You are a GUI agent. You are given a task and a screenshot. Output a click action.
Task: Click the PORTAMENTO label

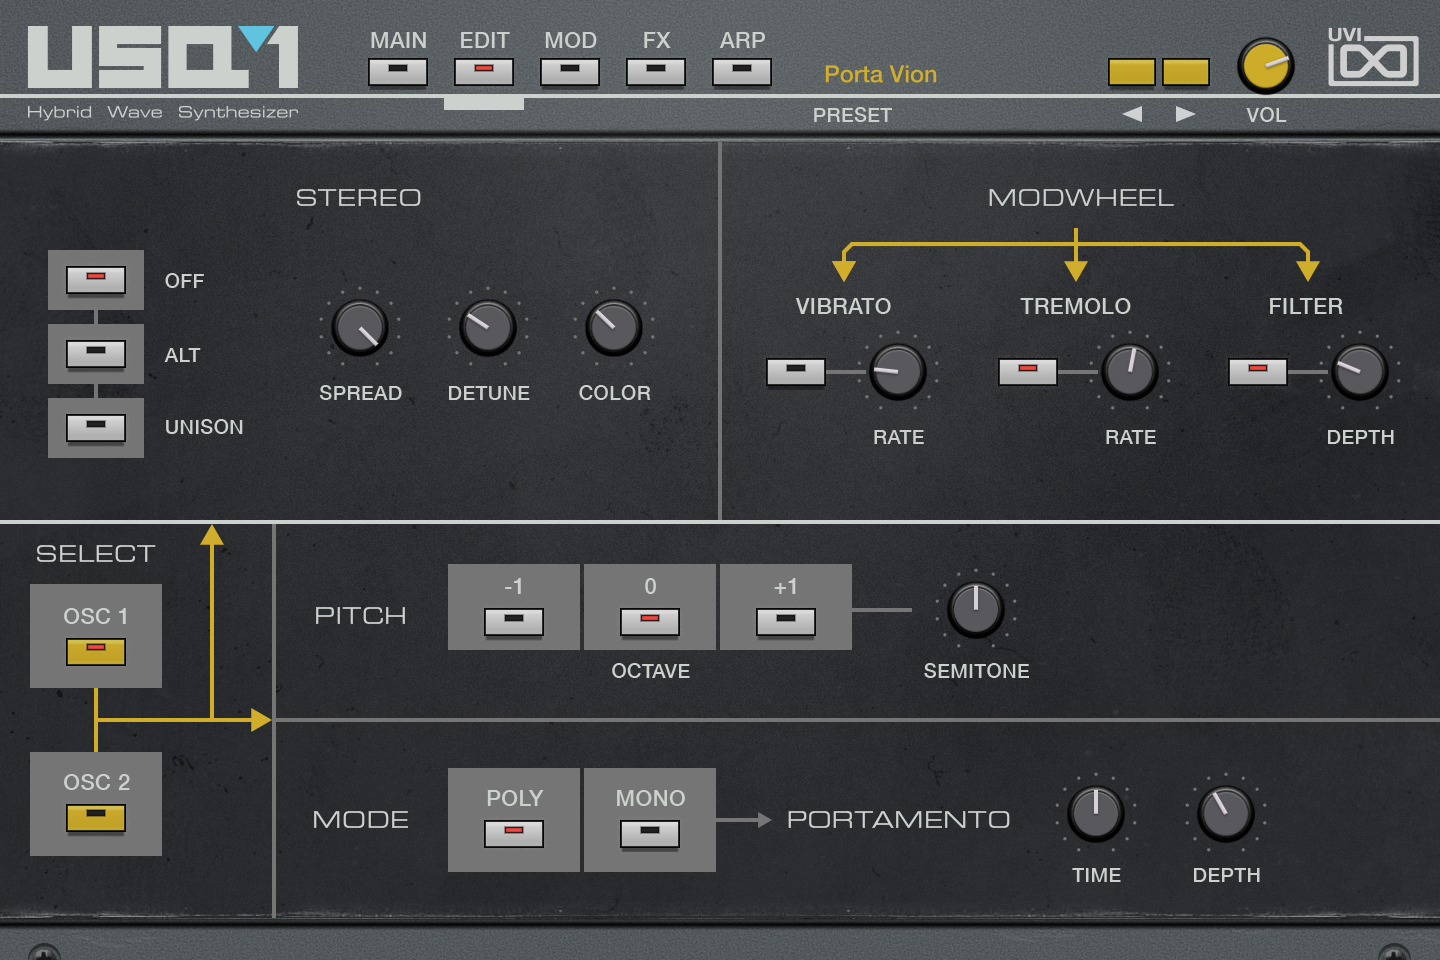[x=899, y=820]
